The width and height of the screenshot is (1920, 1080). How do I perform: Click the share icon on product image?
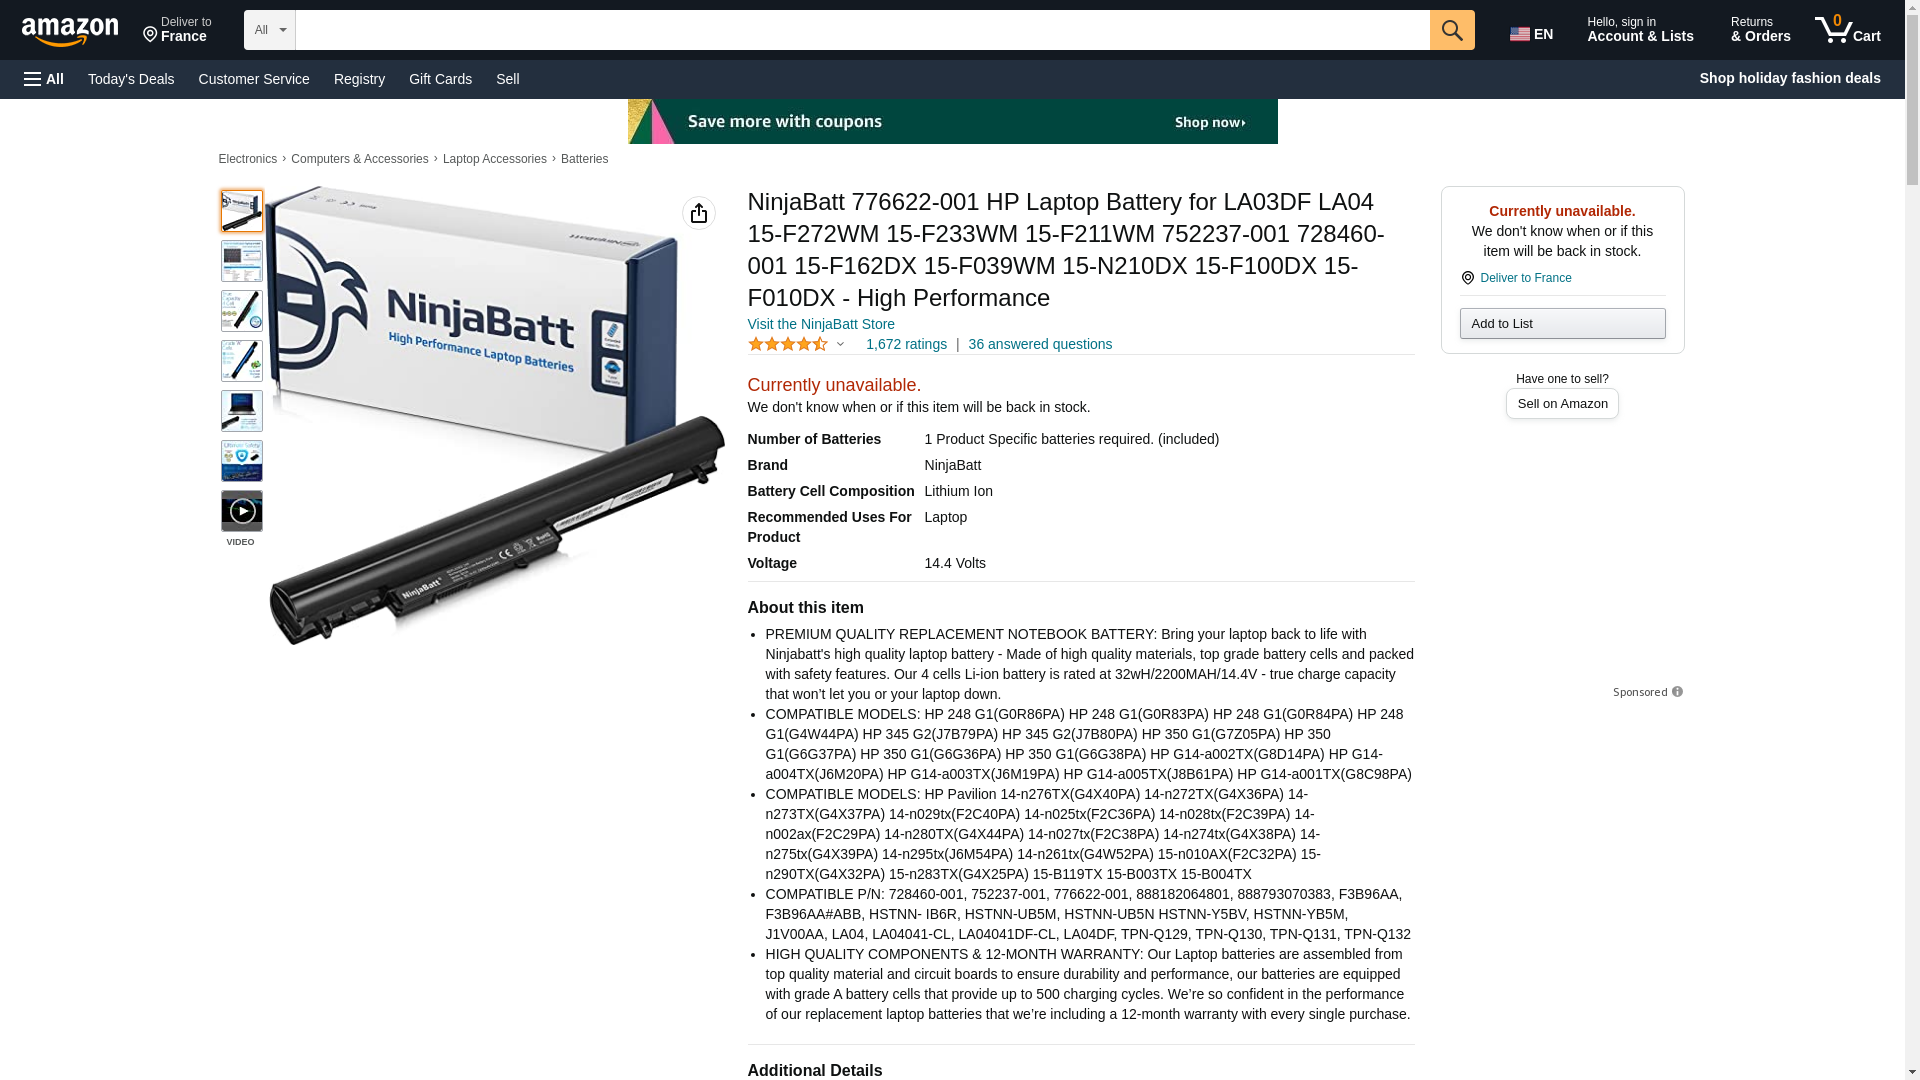click(x=699, y=213)
